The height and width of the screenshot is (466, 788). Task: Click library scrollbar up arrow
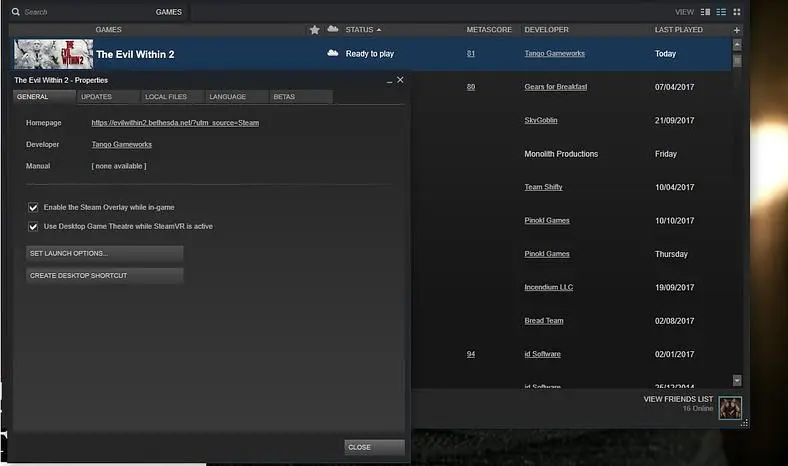(x=737, y=45)
